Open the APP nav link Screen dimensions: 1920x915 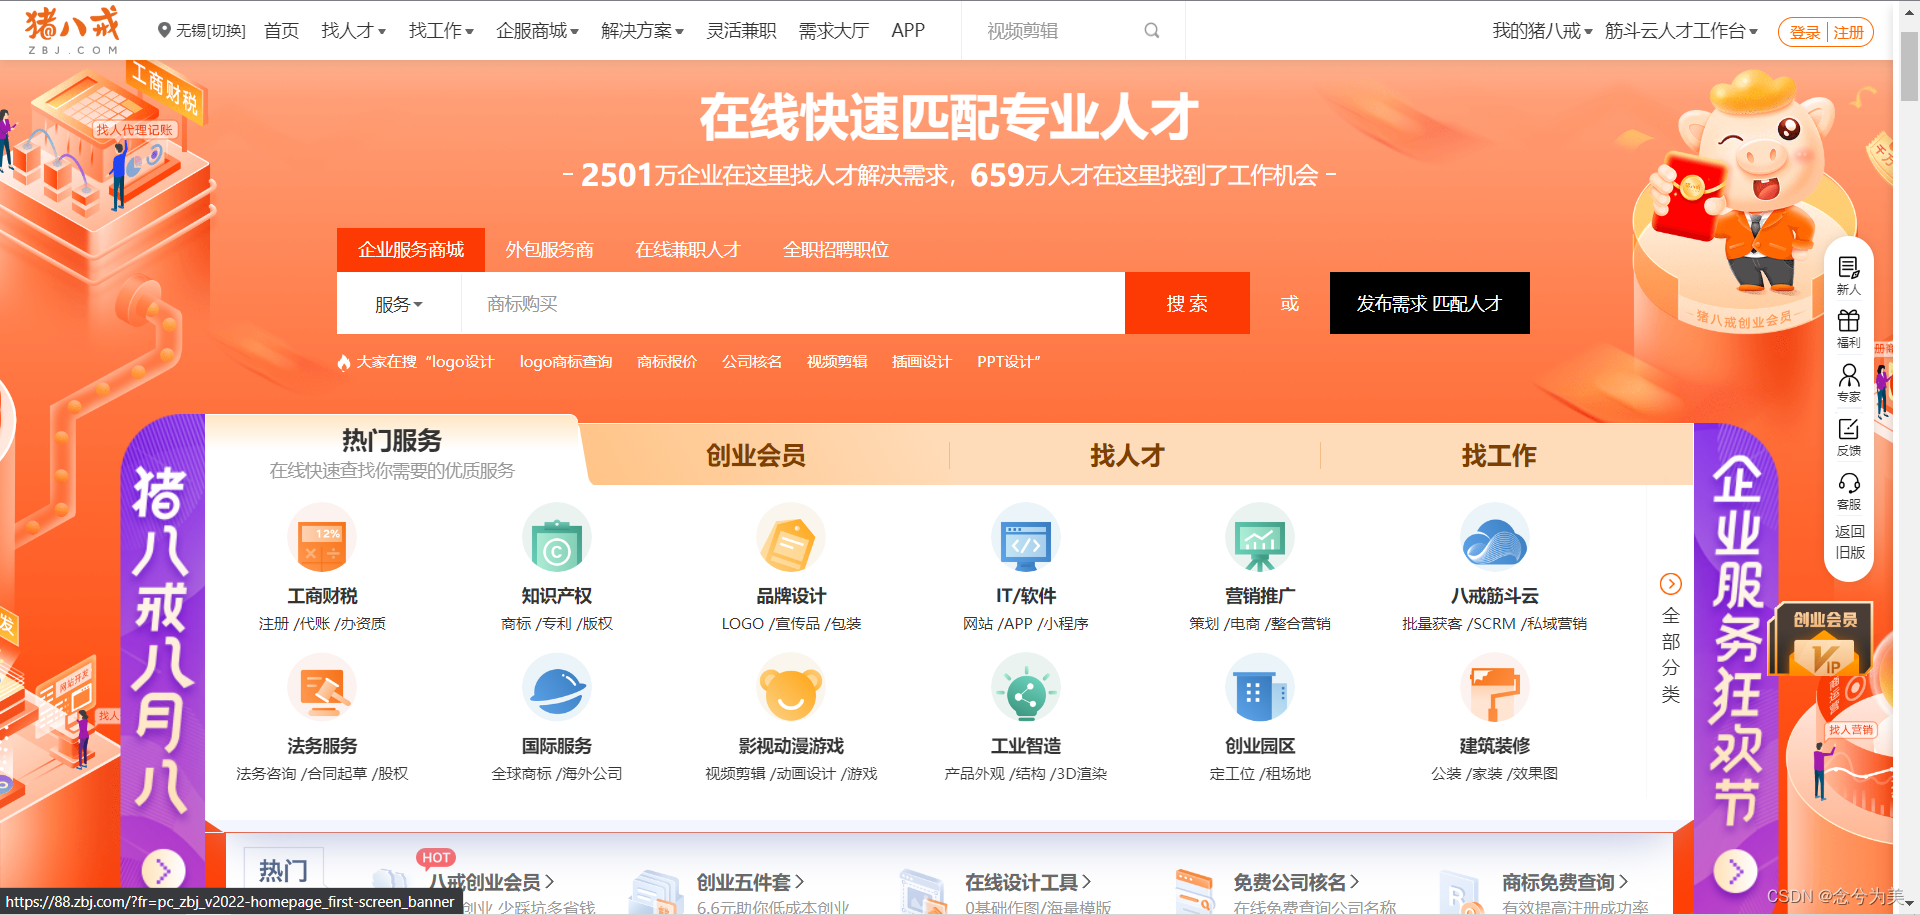pos(908,31)
